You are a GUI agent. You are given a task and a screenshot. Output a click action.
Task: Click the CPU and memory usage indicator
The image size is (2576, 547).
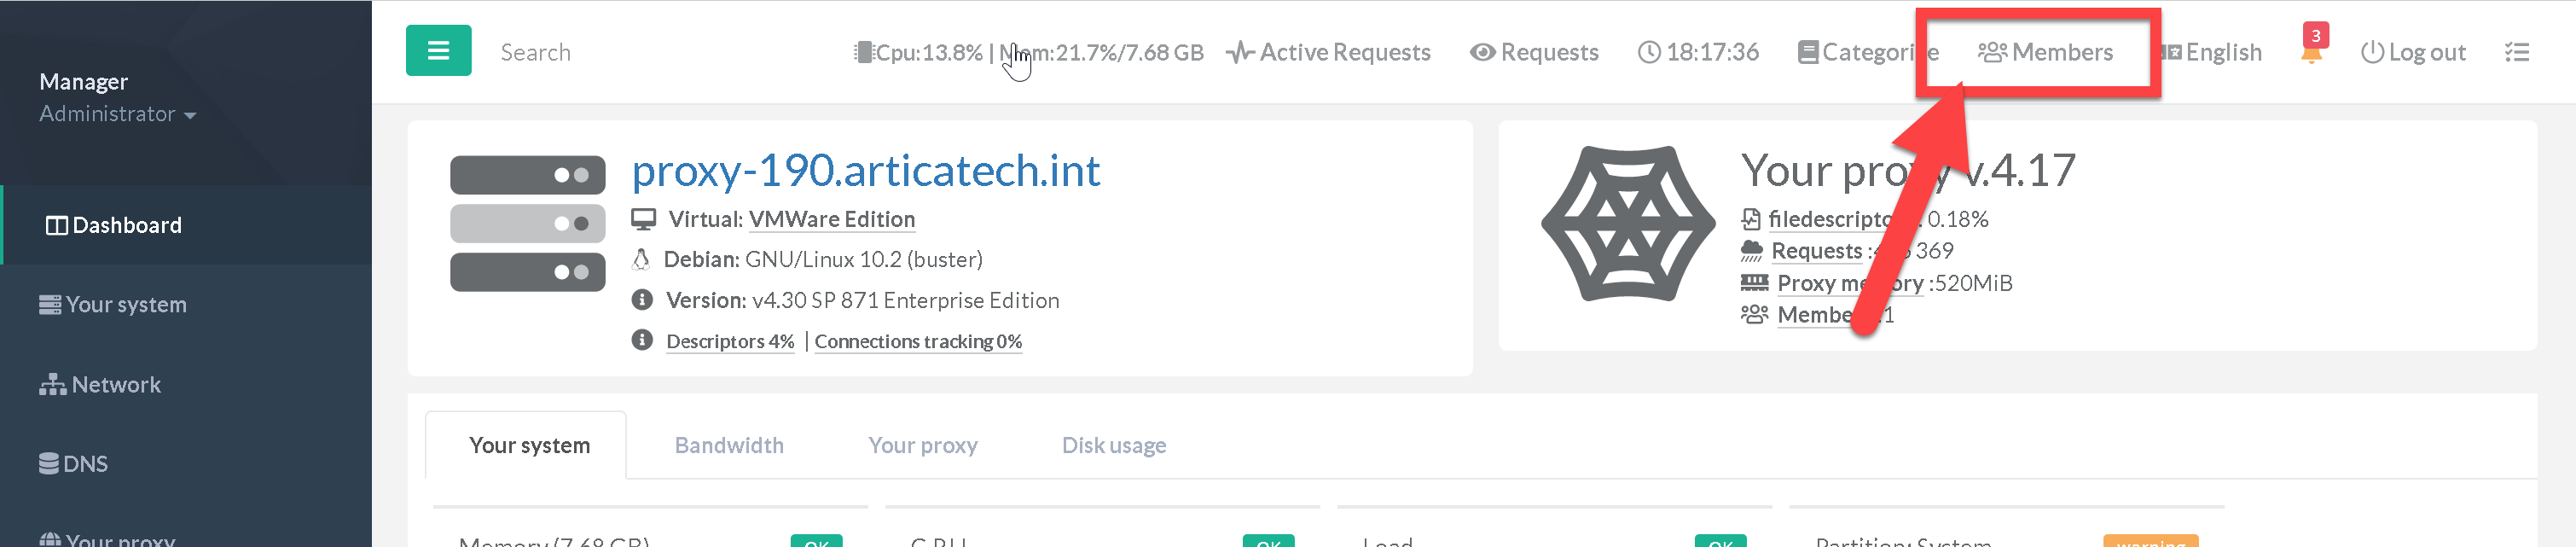(1029, 52)
